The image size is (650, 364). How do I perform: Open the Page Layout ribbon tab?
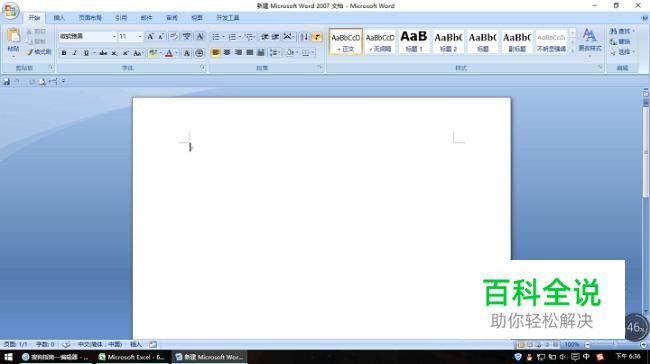pos(90,18)
